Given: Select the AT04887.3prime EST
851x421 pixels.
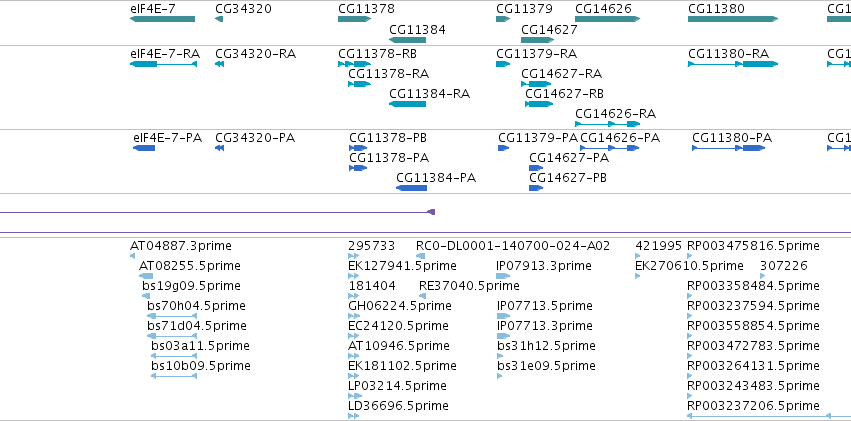Looking at the screenshot, I should coord(132,256).
